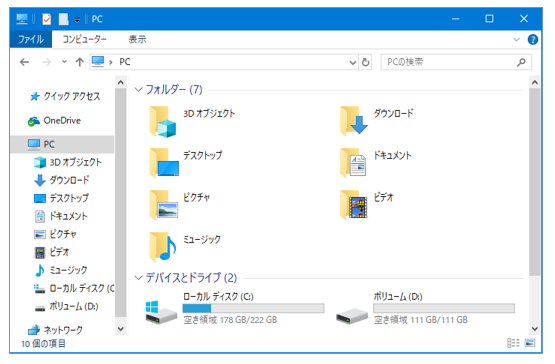This screenshot has height=364, width=555.
Task: Click the 空き領域 178 GB/222 GB text
Action: click(230, 320)
